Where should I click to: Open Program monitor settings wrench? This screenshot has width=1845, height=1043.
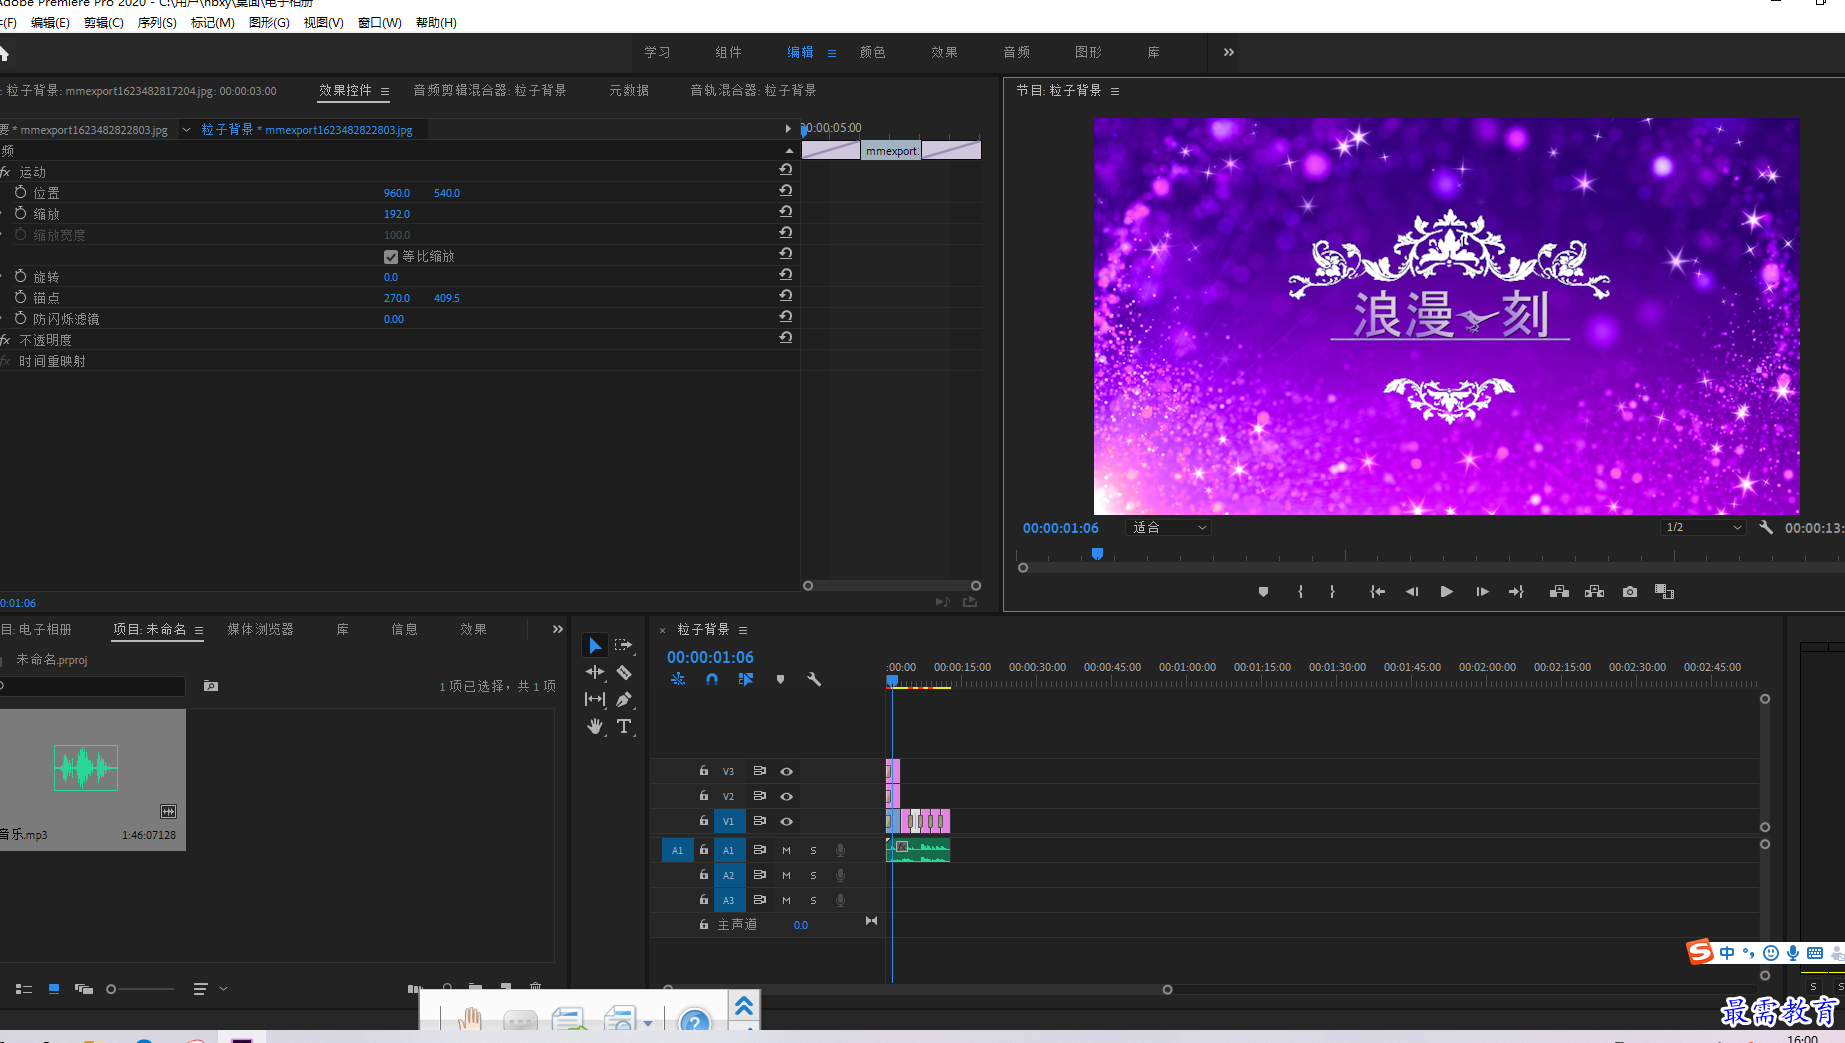tap(1766, 527)
